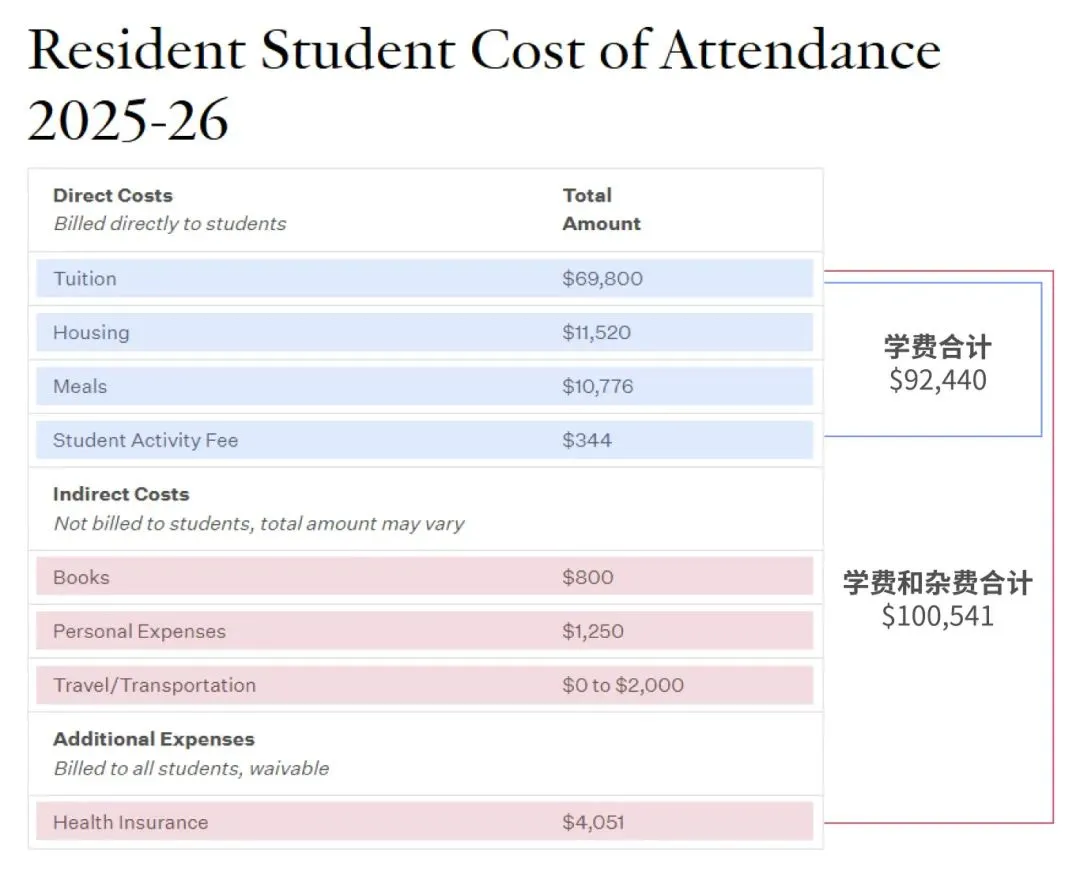Viewport: 1080px width, 883px height.
Task: Select the $0 to $2,000 travel amount
Action: tap(622, 686)
